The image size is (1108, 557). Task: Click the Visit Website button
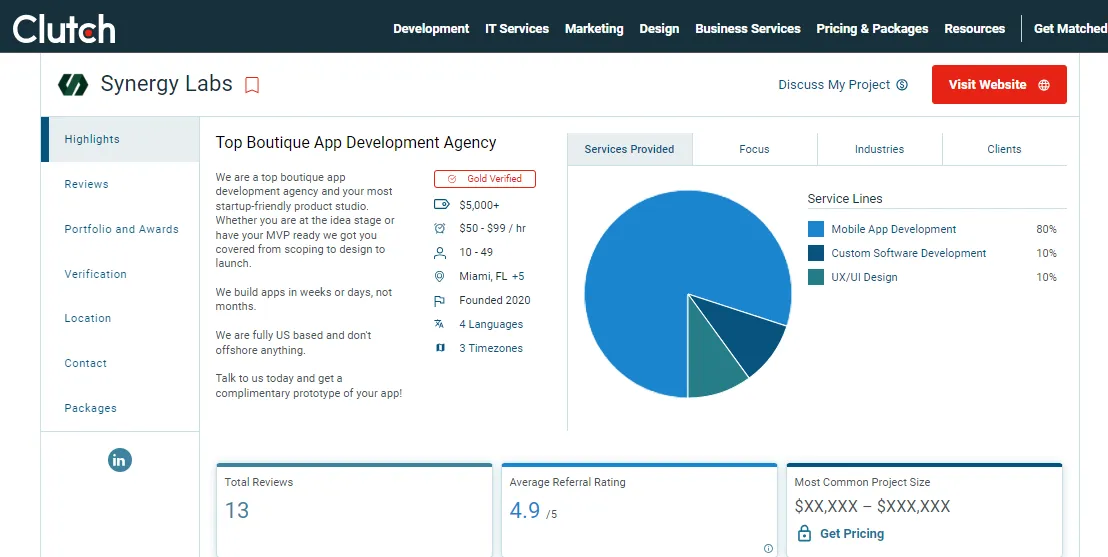(999, 85)
